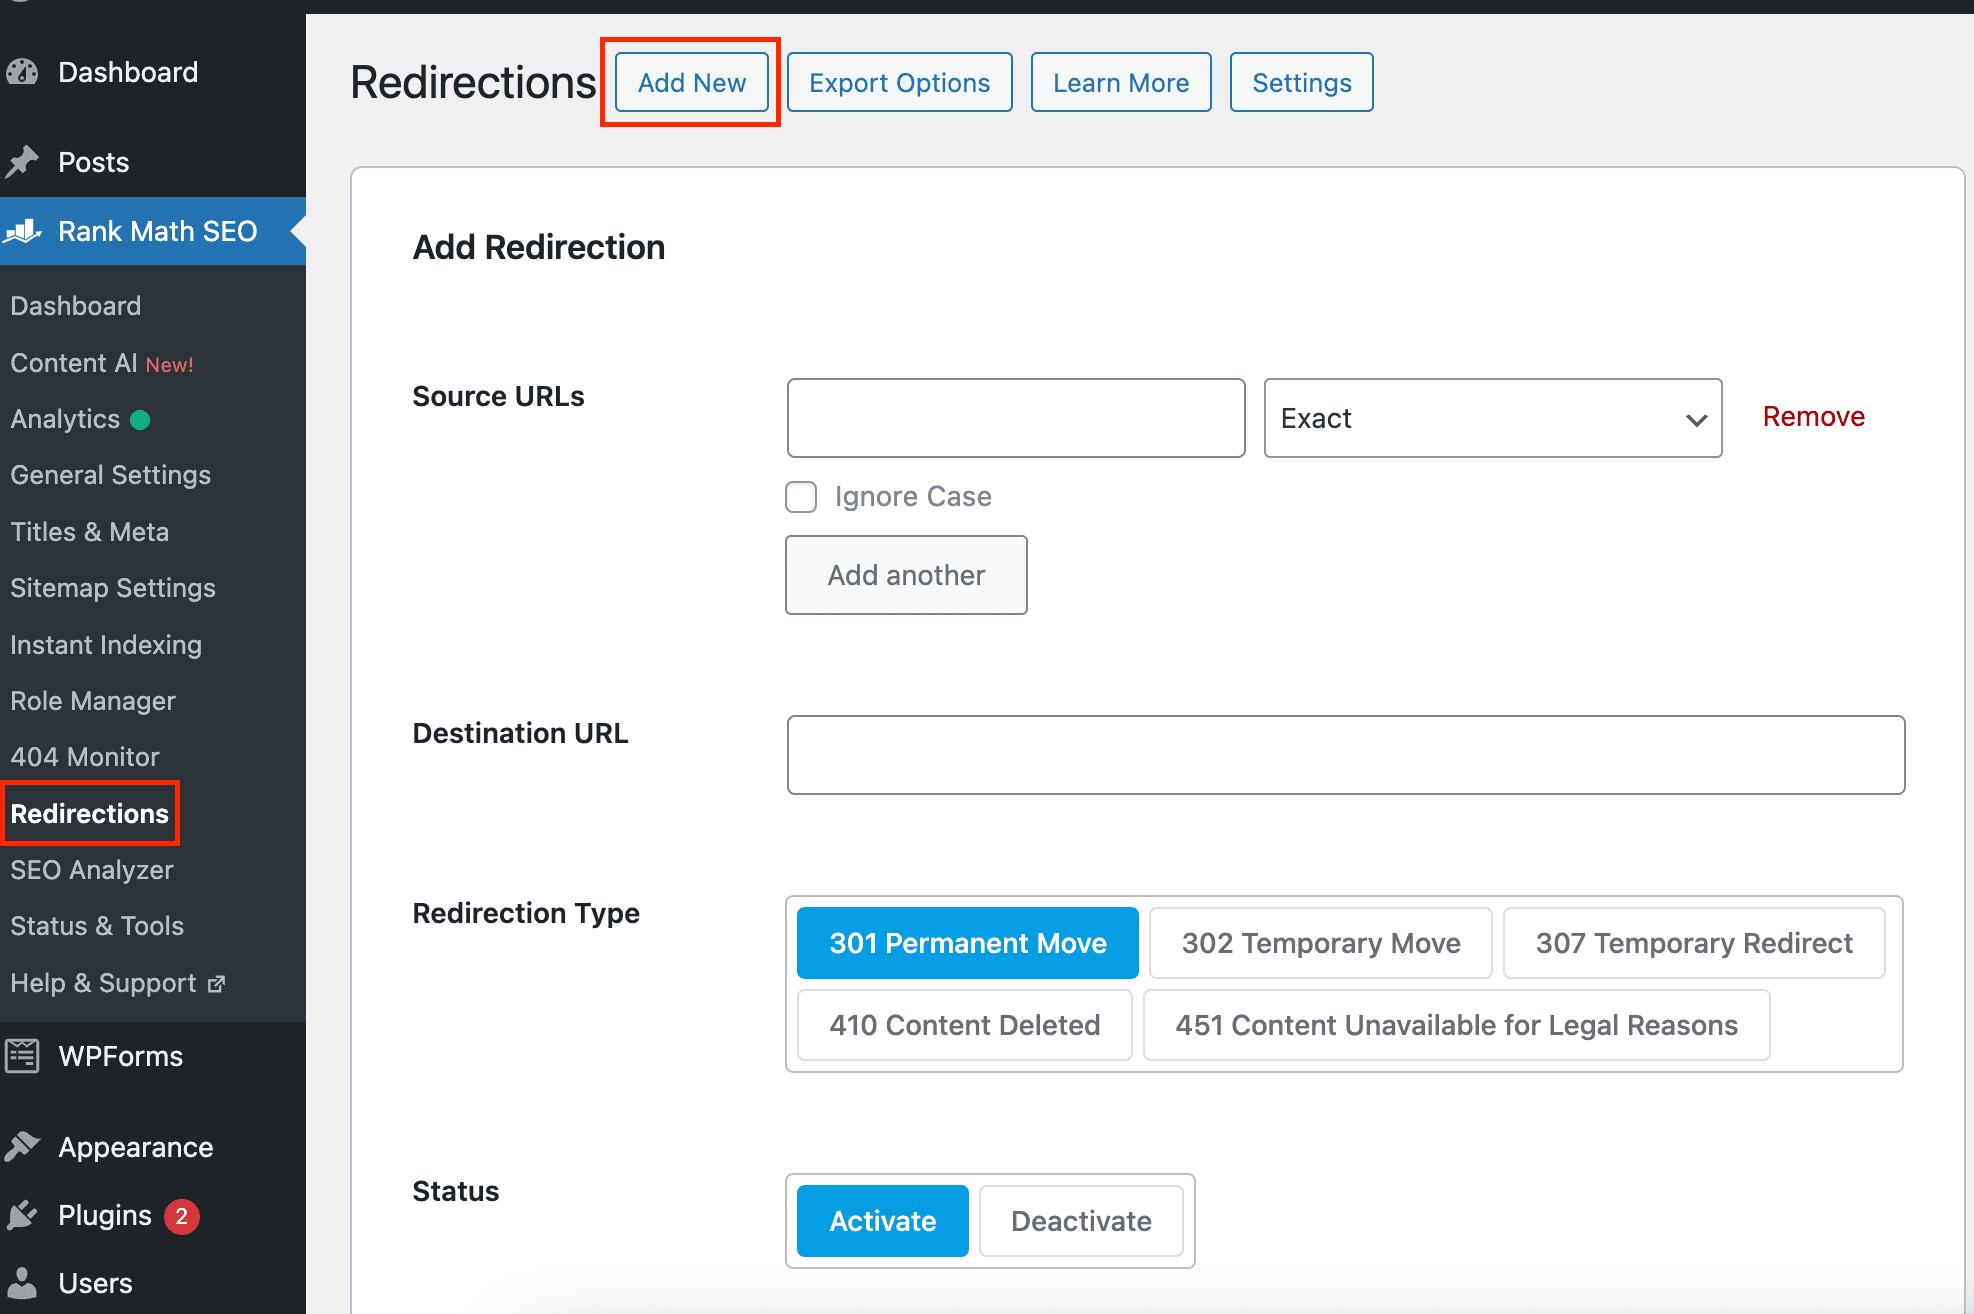The image size is (1974, 1314).
Task: Click the WPForms form icon
Action: [x=22, y=1056]
